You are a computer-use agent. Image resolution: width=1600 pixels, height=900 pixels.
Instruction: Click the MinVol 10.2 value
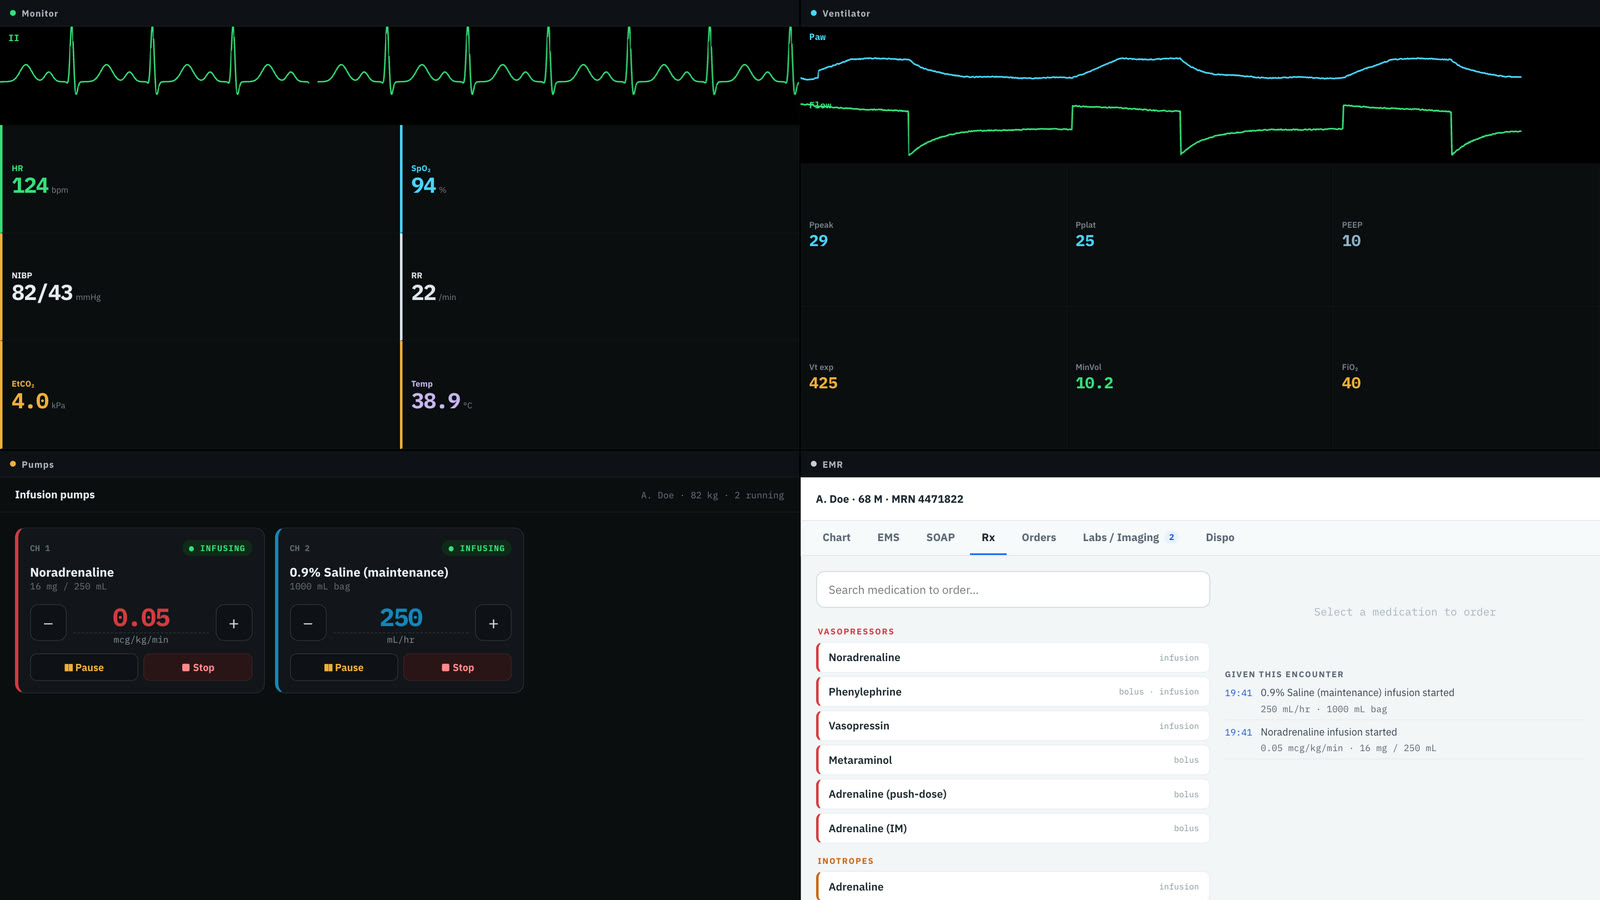[x=1094, y=383]
